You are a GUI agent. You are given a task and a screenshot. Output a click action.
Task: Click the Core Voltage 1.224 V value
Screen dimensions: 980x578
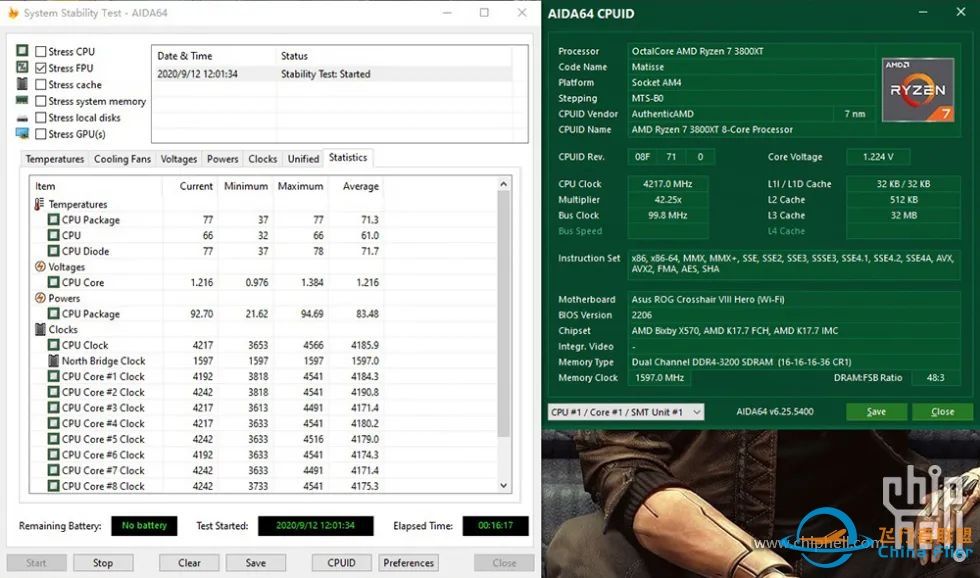[878, 157]
